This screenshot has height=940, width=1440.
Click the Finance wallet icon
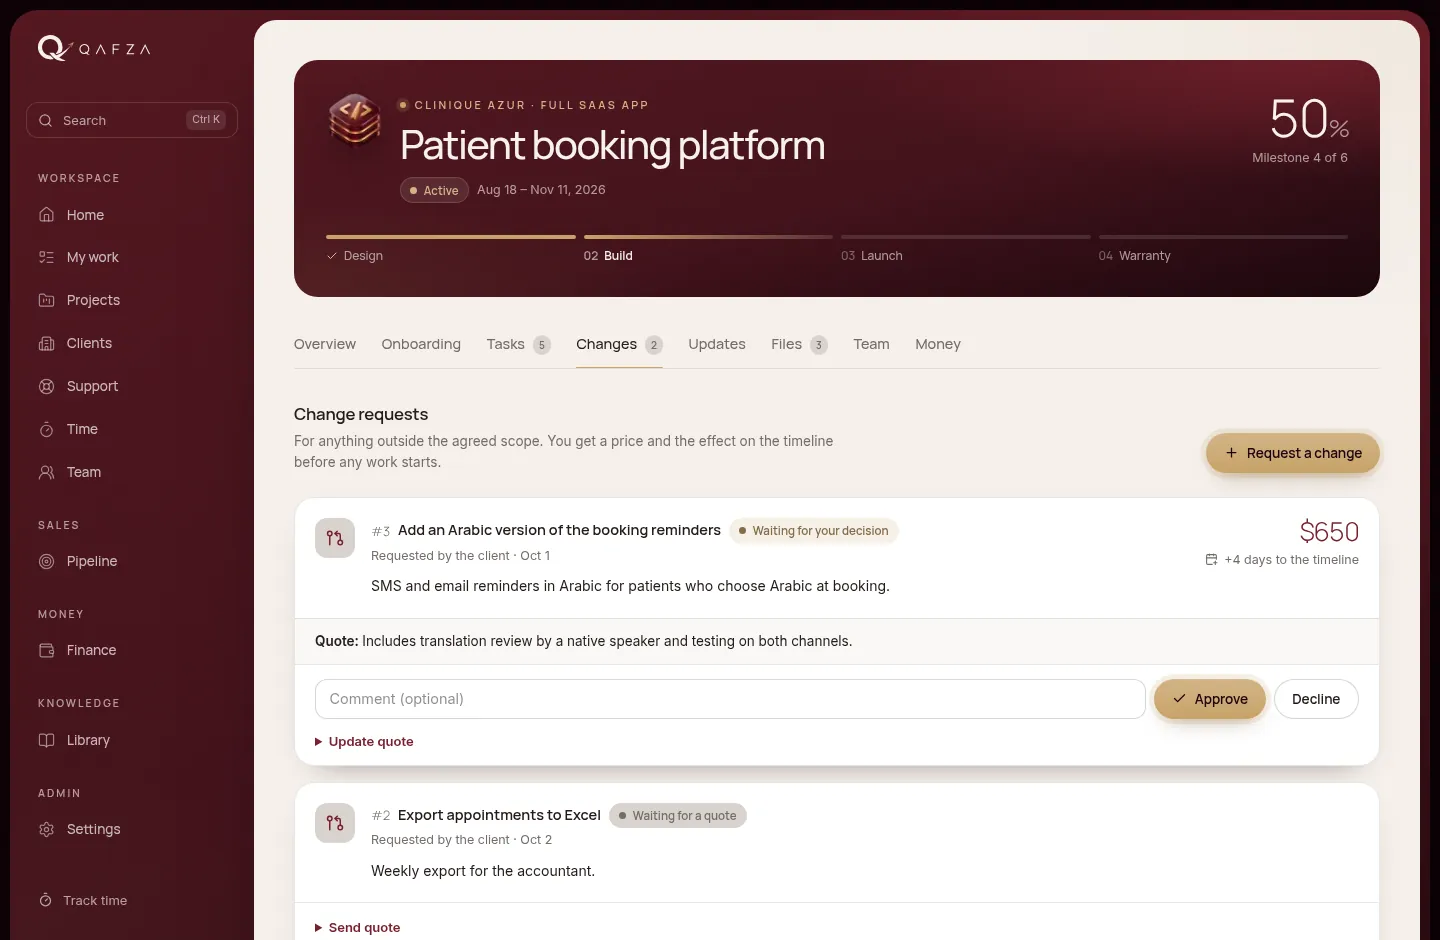pyautogui.click(x=46, y=650)
